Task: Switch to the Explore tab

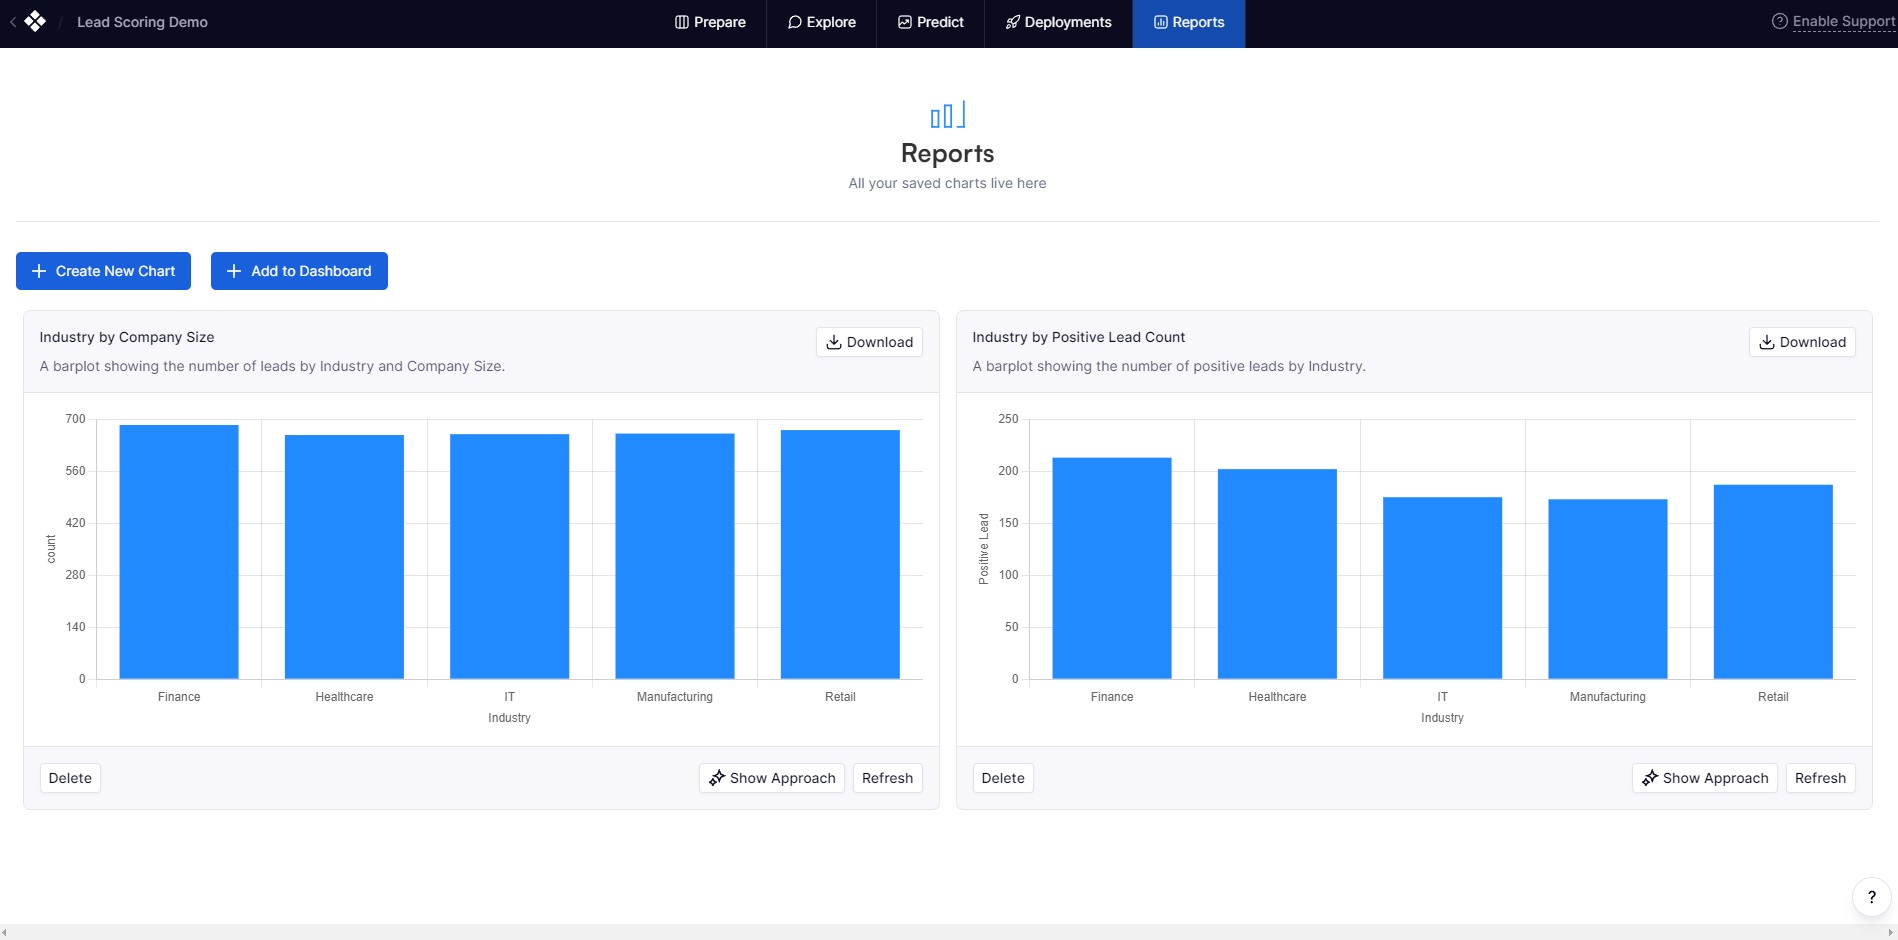Action: pyautogui.click(x=821, y=22)
